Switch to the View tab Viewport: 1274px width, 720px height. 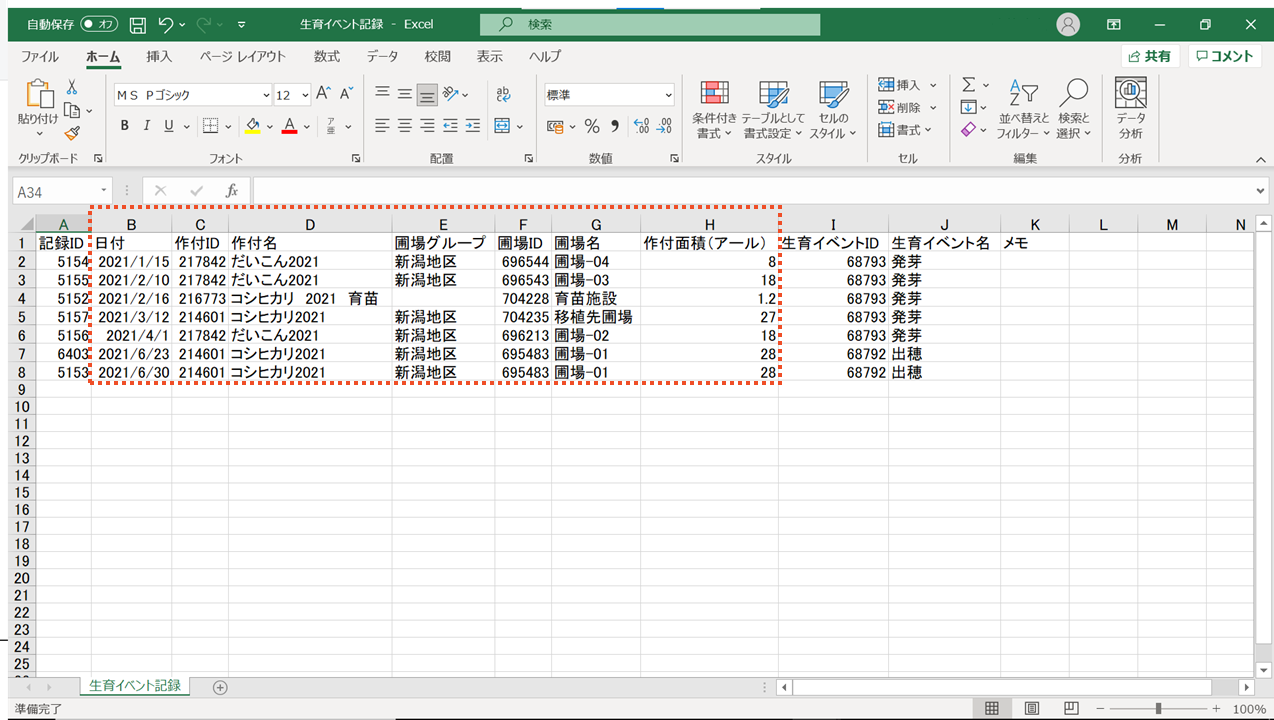coord(489,56)
